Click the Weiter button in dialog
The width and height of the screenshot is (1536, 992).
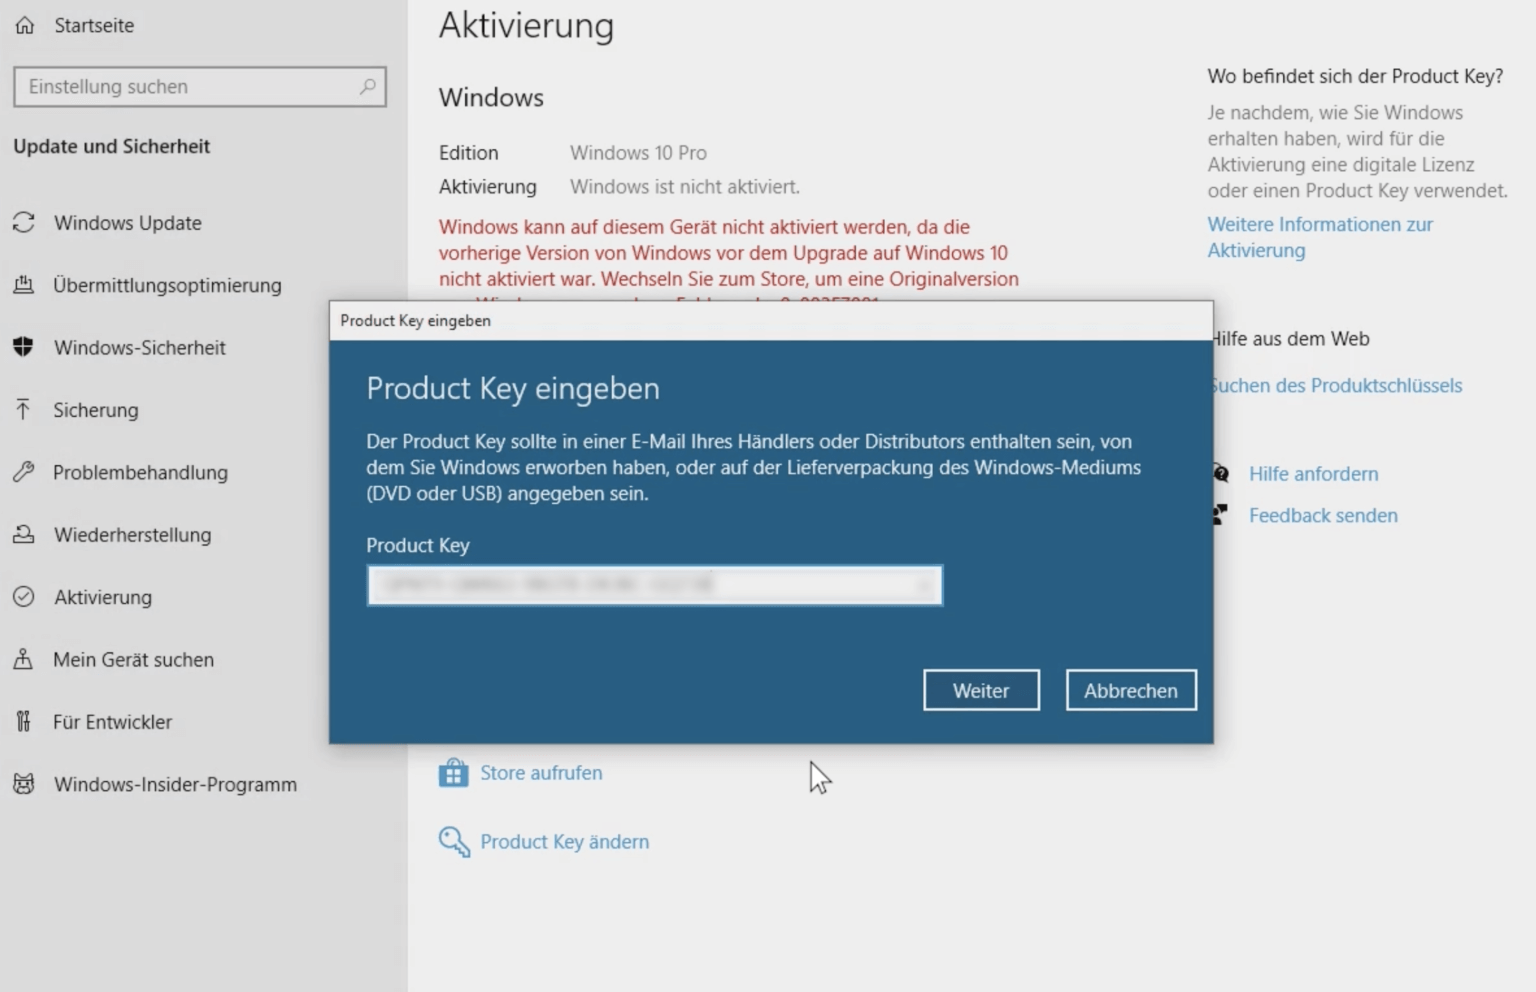tap(981, 690)
